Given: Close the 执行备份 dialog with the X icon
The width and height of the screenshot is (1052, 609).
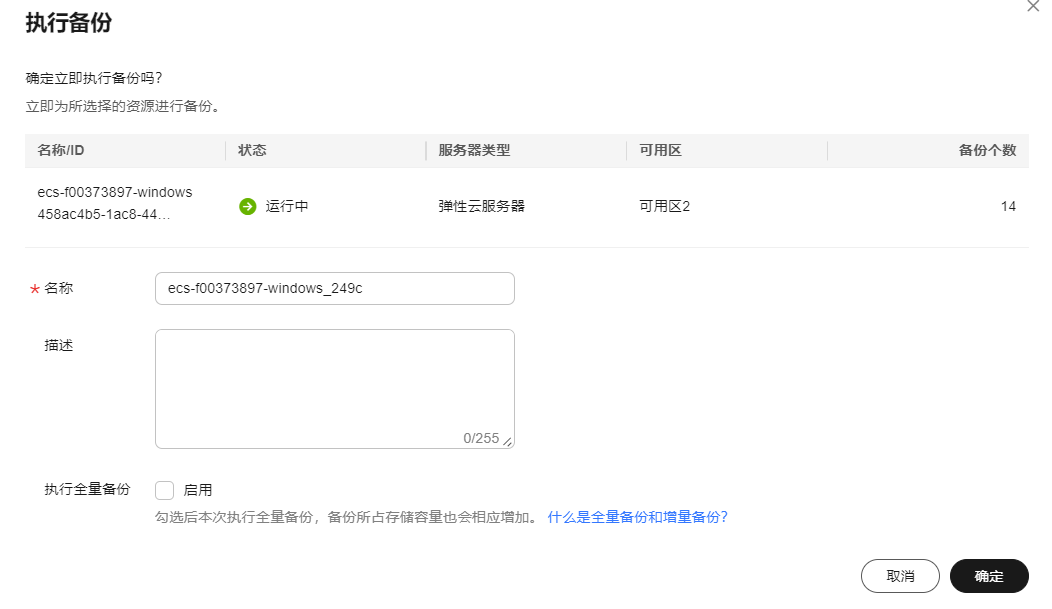Looking at the screenshot, I should click(x=1033, y=6).
